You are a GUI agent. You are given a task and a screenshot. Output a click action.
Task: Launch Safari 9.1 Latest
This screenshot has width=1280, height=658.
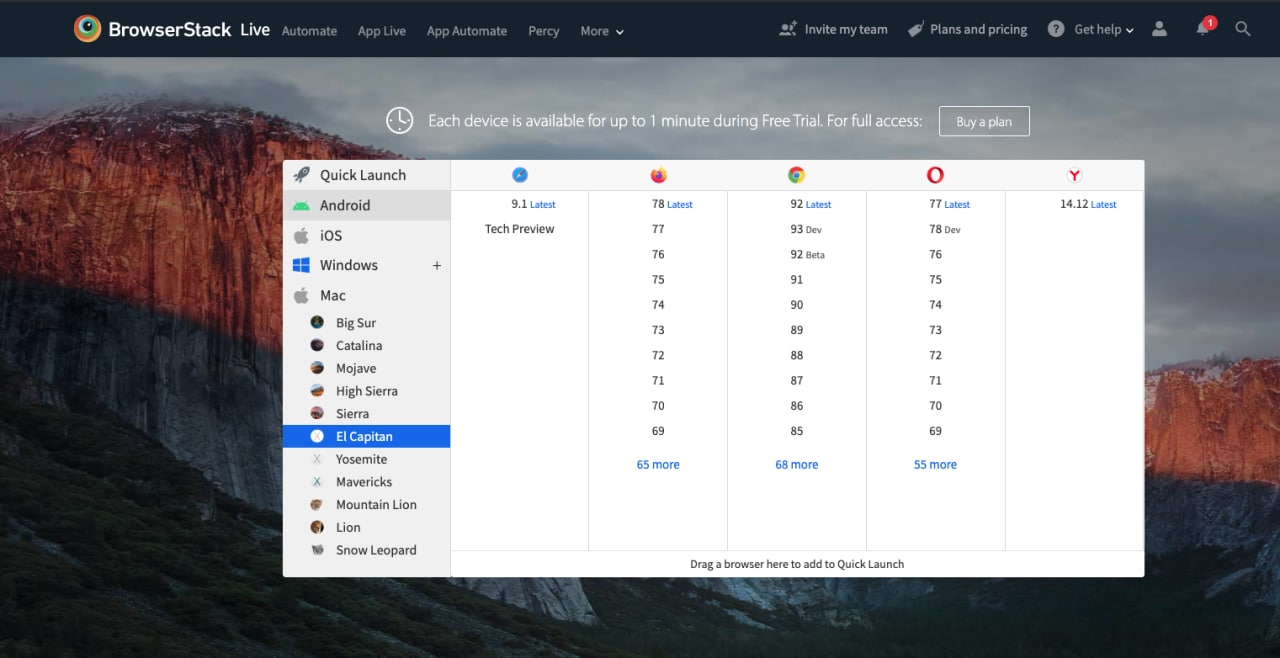[533, 204]
